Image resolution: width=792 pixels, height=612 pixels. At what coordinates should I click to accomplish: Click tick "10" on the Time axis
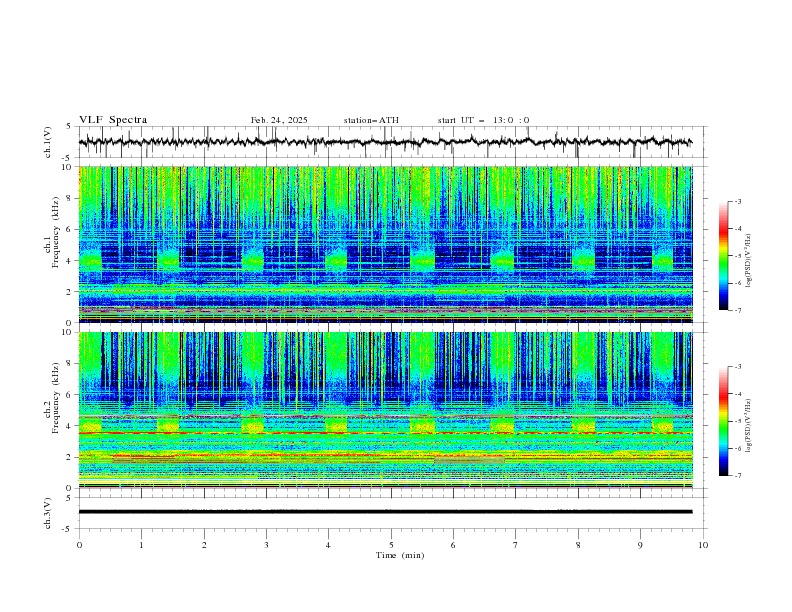703,545
